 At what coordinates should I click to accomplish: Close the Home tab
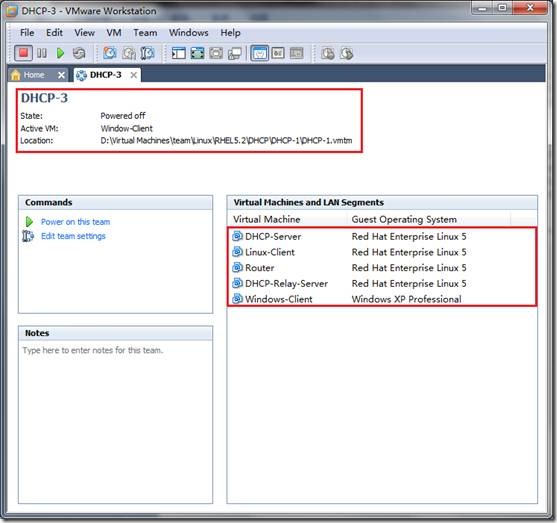pos(61,75)
